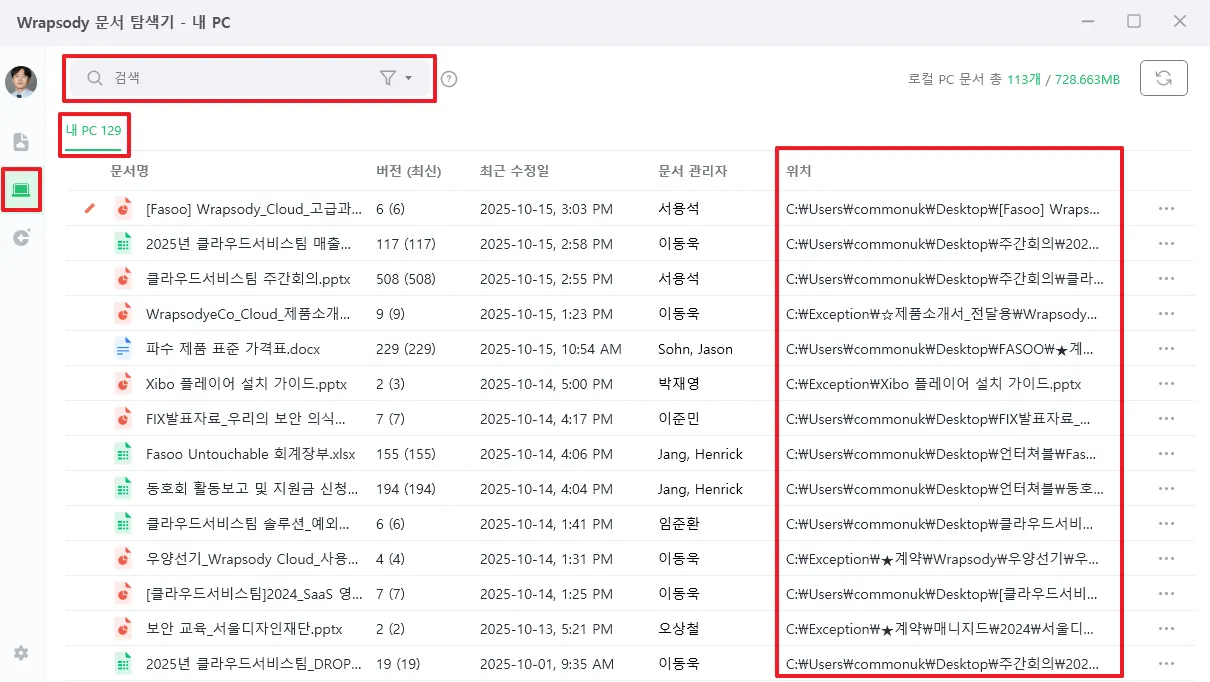Click the file icon of 보안 교육_서울디자인재단.pptx
Viewport: 1210px width, 682px height.
click(123, 629)
